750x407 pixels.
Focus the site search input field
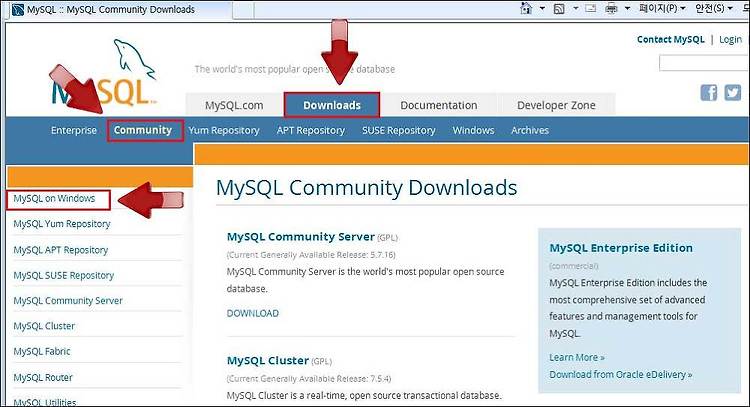click(x=704, y=63)
